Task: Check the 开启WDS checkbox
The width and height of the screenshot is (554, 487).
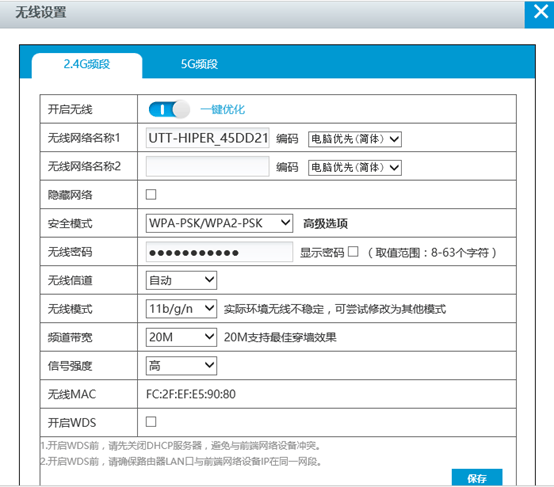Action: (151, 422)
